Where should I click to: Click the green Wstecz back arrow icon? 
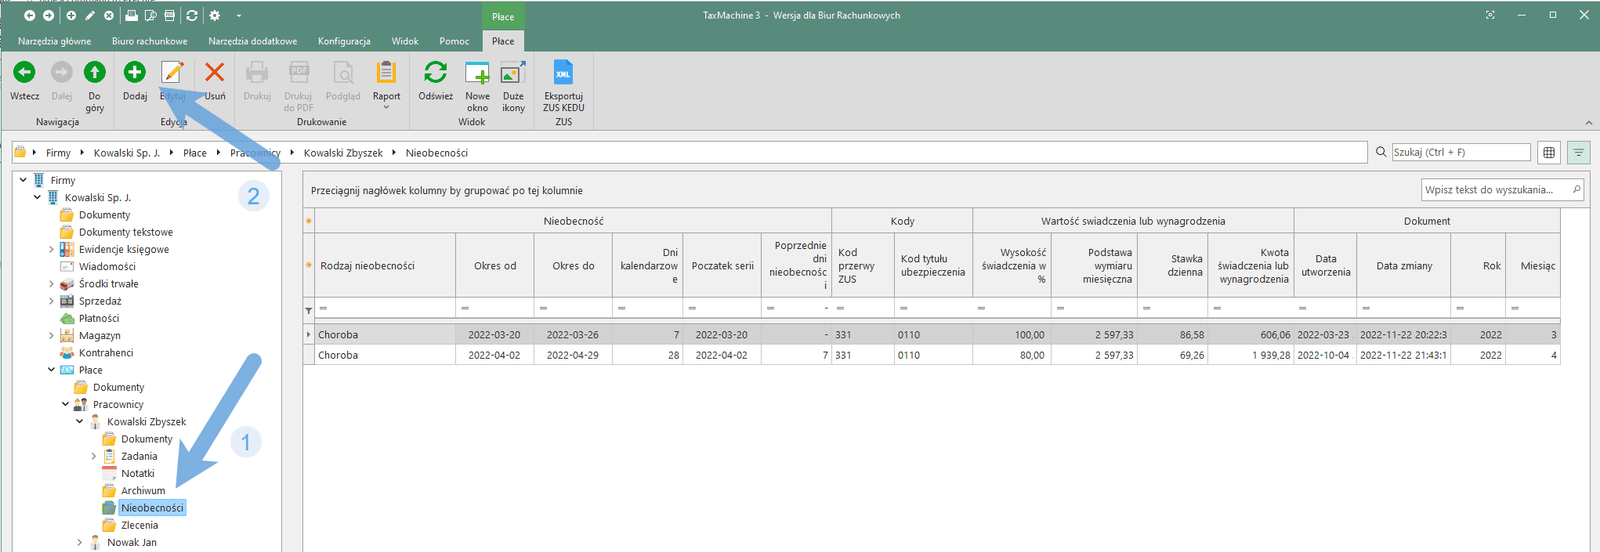(x=24, y=73)
